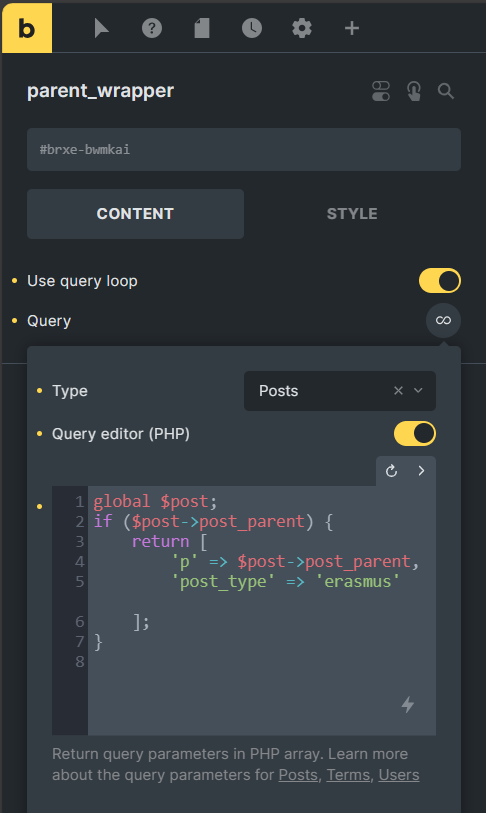Expand the code editor chevron arrow
This screenshot has height=813, width=486.
point(421,471)
